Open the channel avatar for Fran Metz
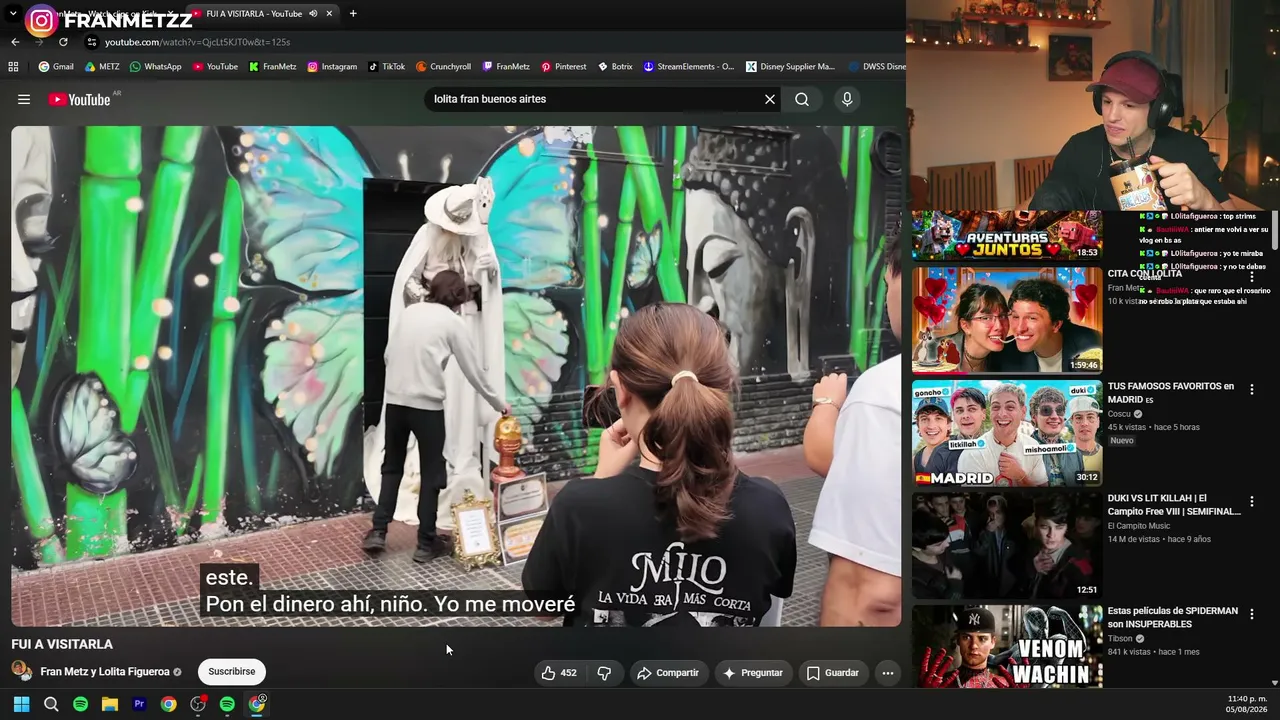The height and width of the screenshot is (720, 1280). point(21,672)
